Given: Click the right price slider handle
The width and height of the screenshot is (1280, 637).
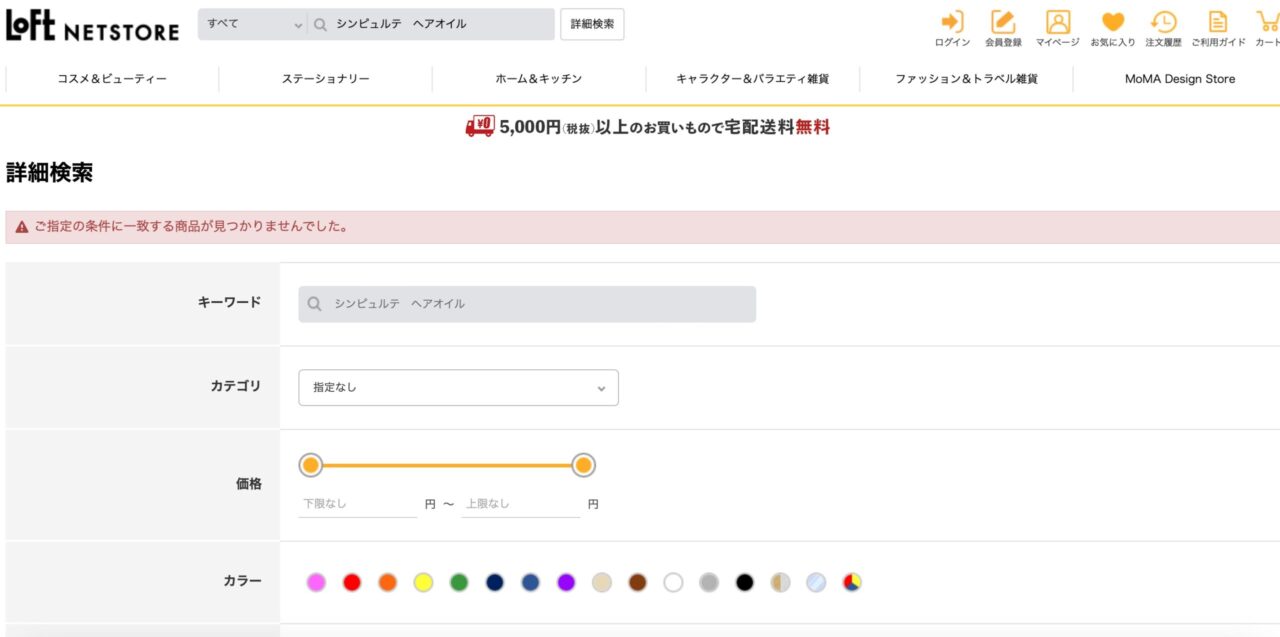Looking at the screenshot, I should 583,465.
